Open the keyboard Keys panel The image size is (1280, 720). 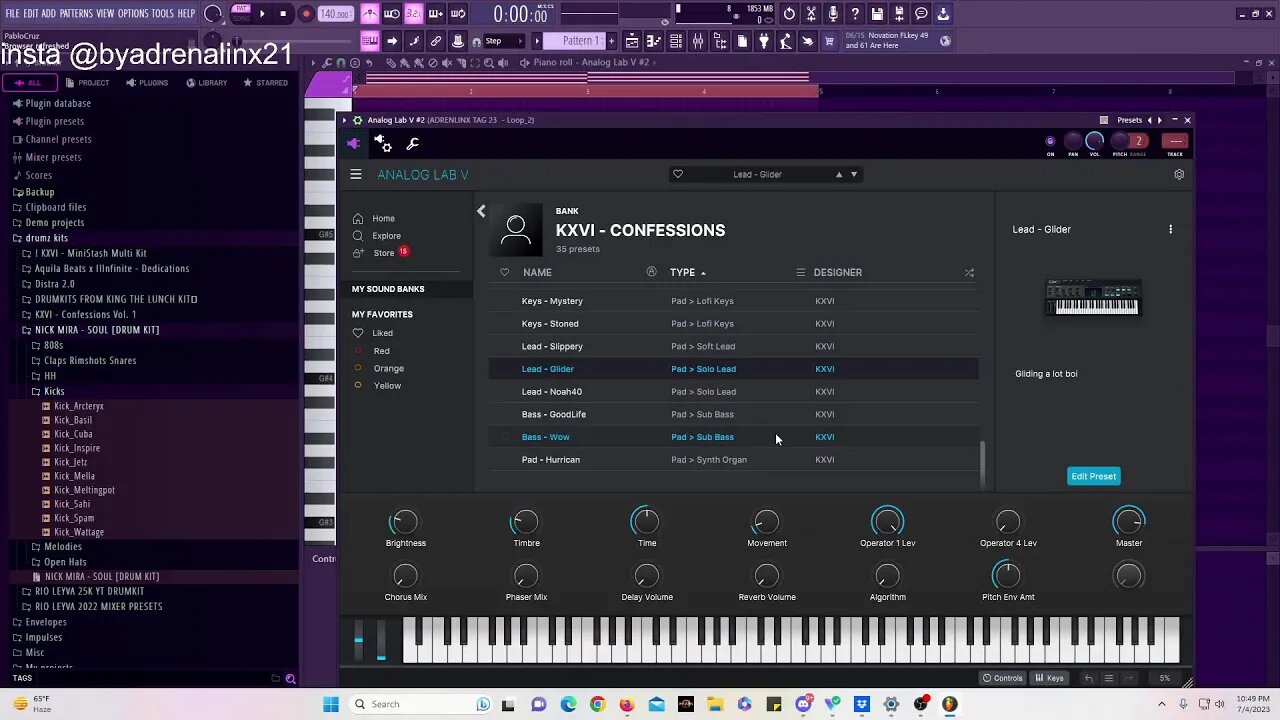(1049, 678)
